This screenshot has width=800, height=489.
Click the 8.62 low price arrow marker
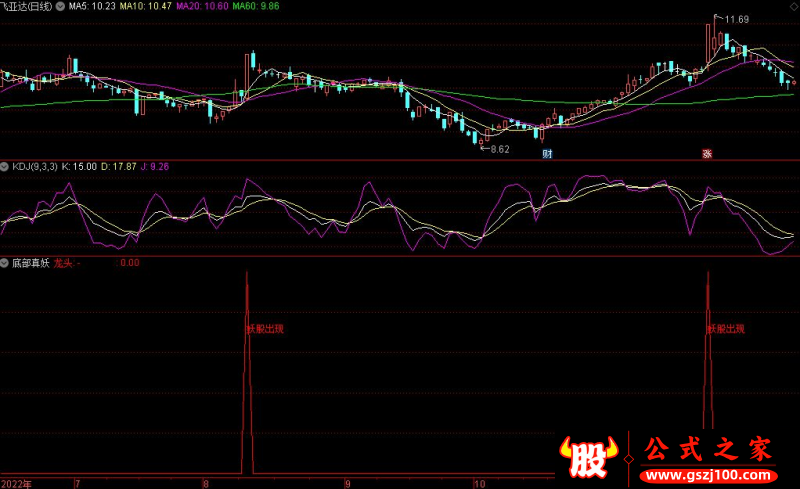(x=494, y=149)
